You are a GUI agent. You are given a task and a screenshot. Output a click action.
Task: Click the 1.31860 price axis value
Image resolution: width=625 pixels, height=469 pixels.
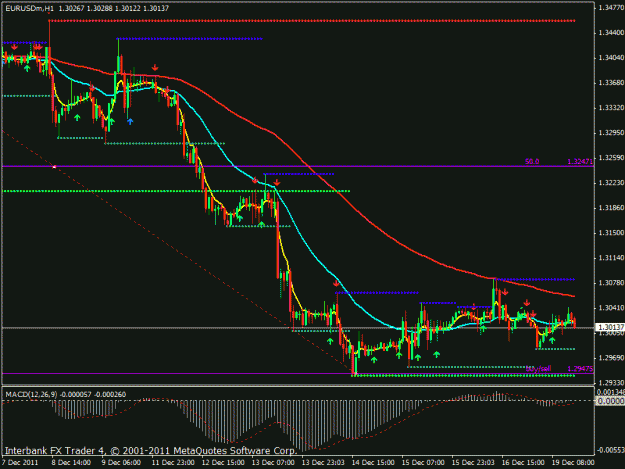click(611, 208)
